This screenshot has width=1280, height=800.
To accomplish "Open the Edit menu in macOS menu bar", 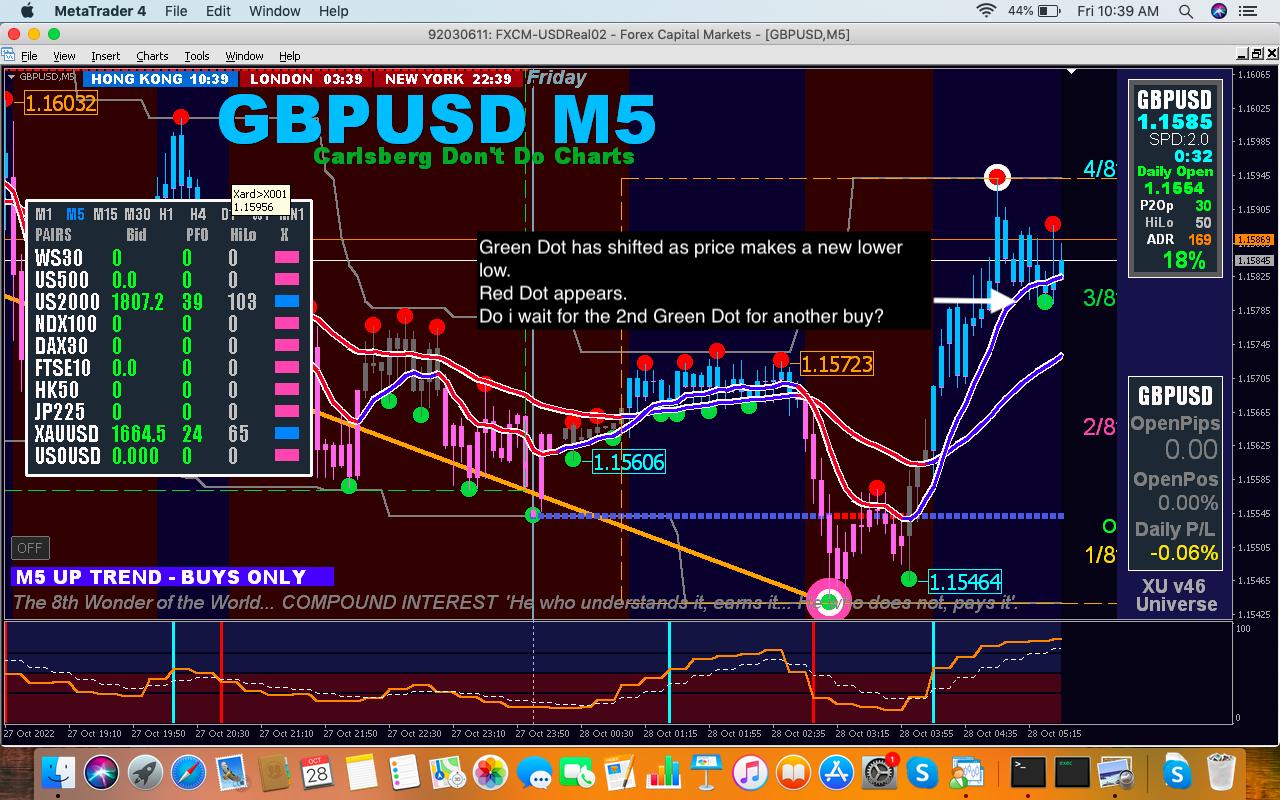I will [x=218, y=11].
